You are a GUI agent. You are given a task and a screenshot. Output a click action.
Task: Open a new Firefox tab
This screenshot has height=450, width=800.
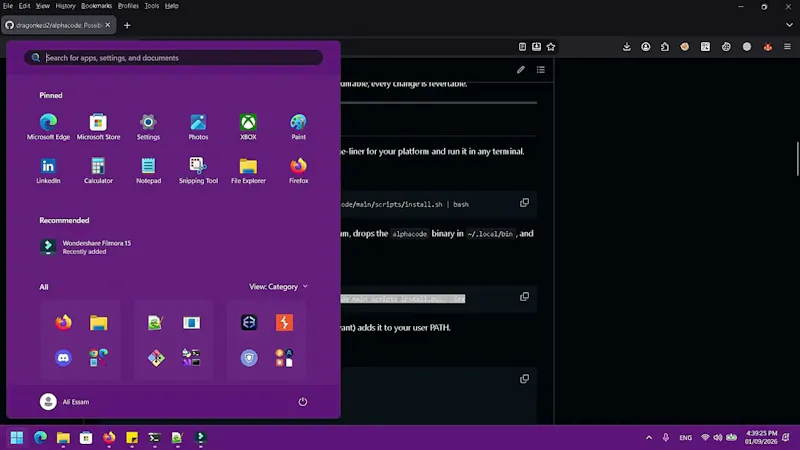pos(127,25)
